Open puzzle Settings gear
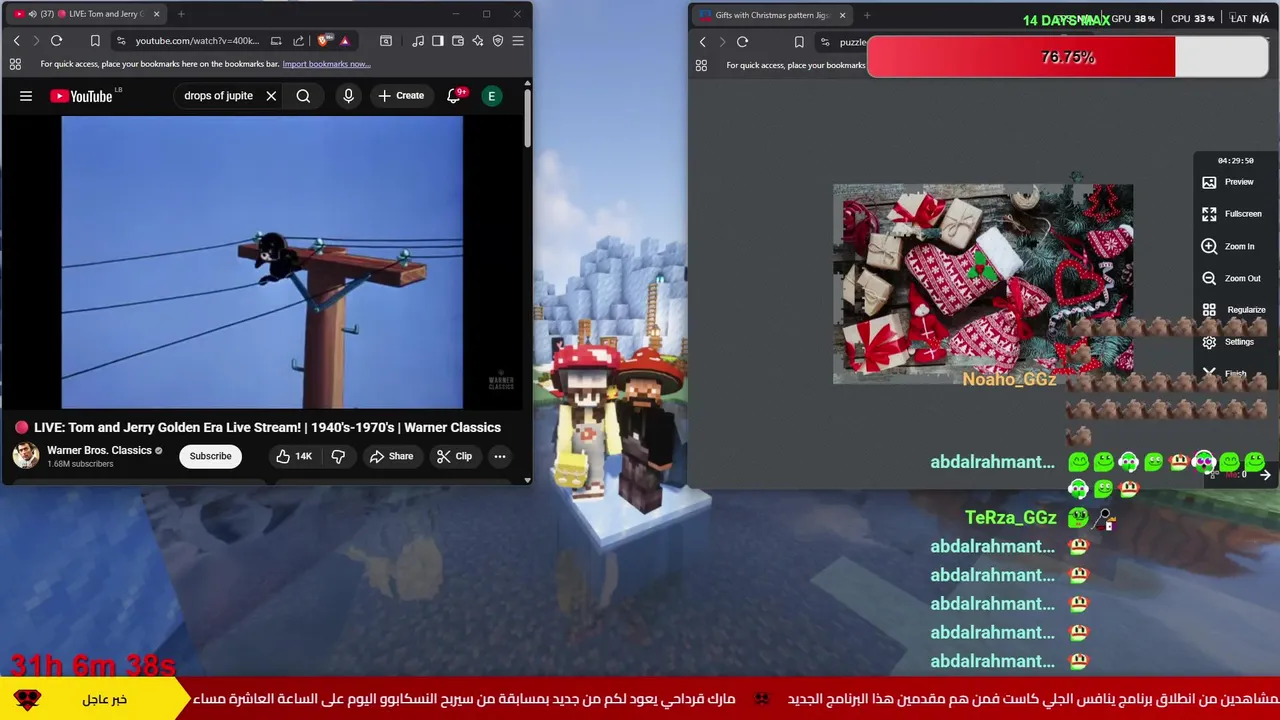Image resolution: width=1280 pixels, height=720 pixels. click(x=1228, y=342)
